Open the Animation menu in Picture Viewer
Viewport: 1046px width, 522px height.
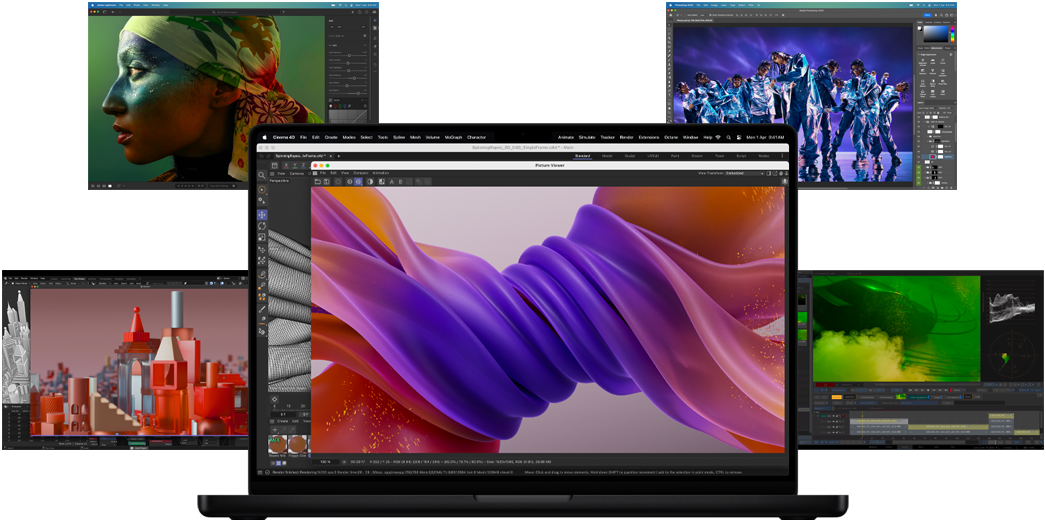click(x=381, y=173)
